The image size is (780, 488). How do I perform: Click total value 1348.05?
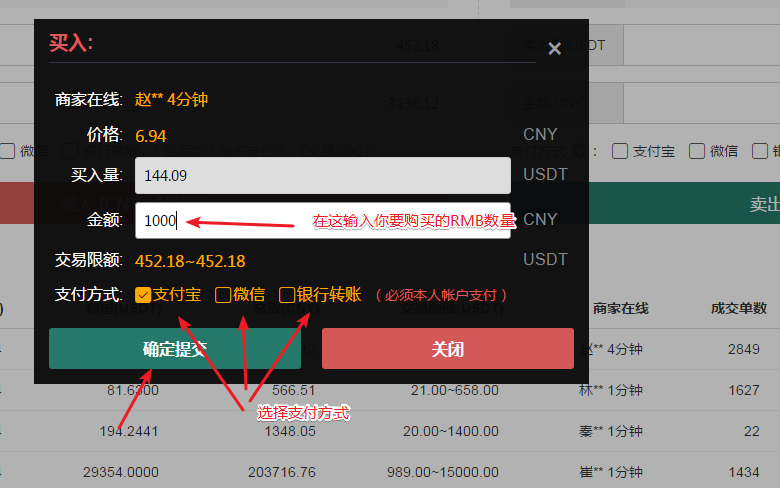point(290,431)
